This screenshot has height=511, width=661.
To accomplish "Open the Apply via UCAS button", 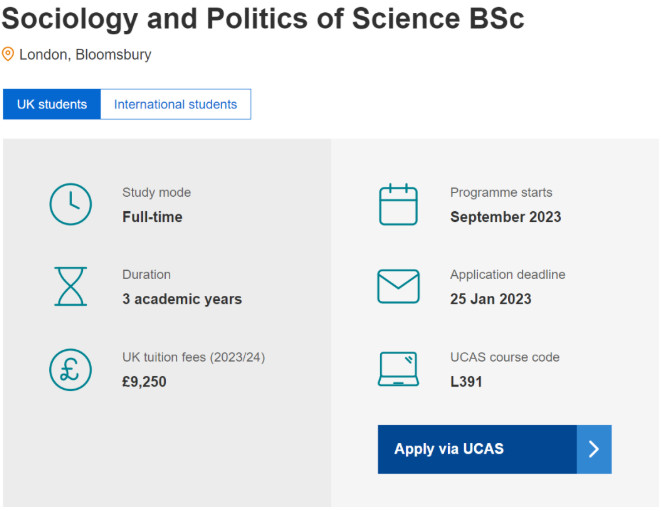I will tap(494, 449).
